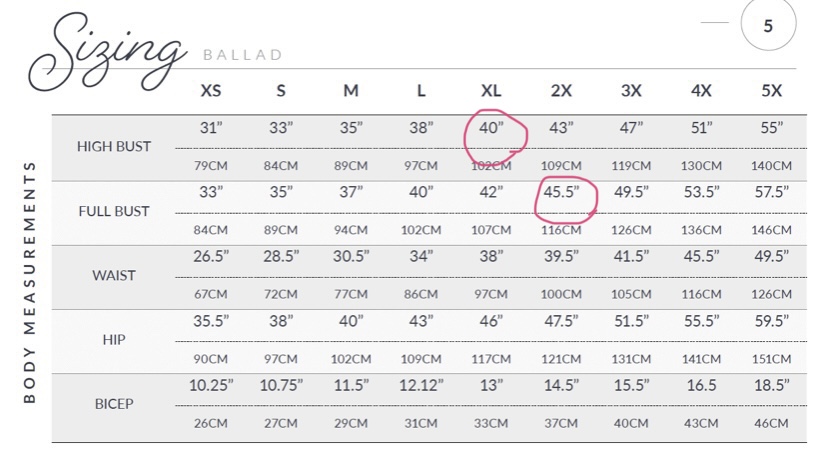Click the M size column header
The height and width of the screenshot is (452, 824).
tap(351, 90)
